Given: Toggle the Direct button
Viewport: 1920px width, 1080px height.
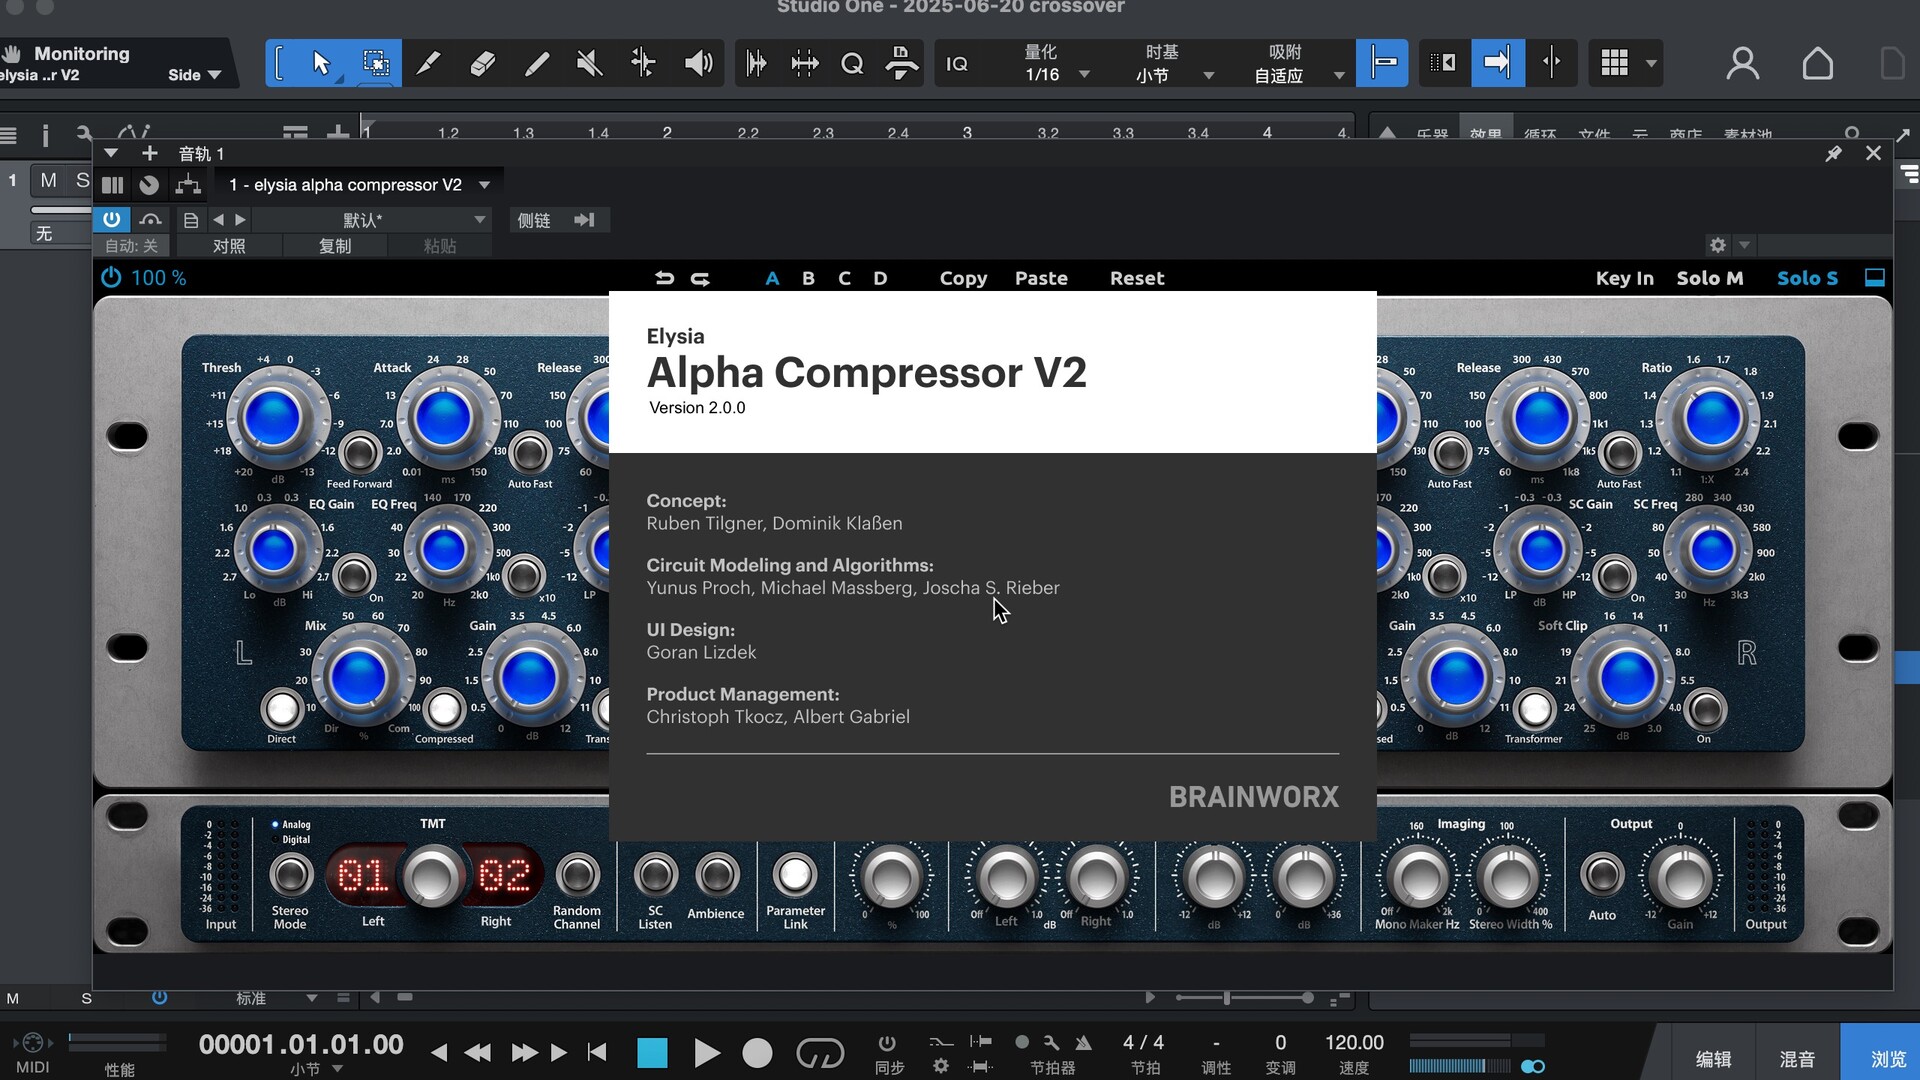Looking at the screenshot, I should point(281,709).
